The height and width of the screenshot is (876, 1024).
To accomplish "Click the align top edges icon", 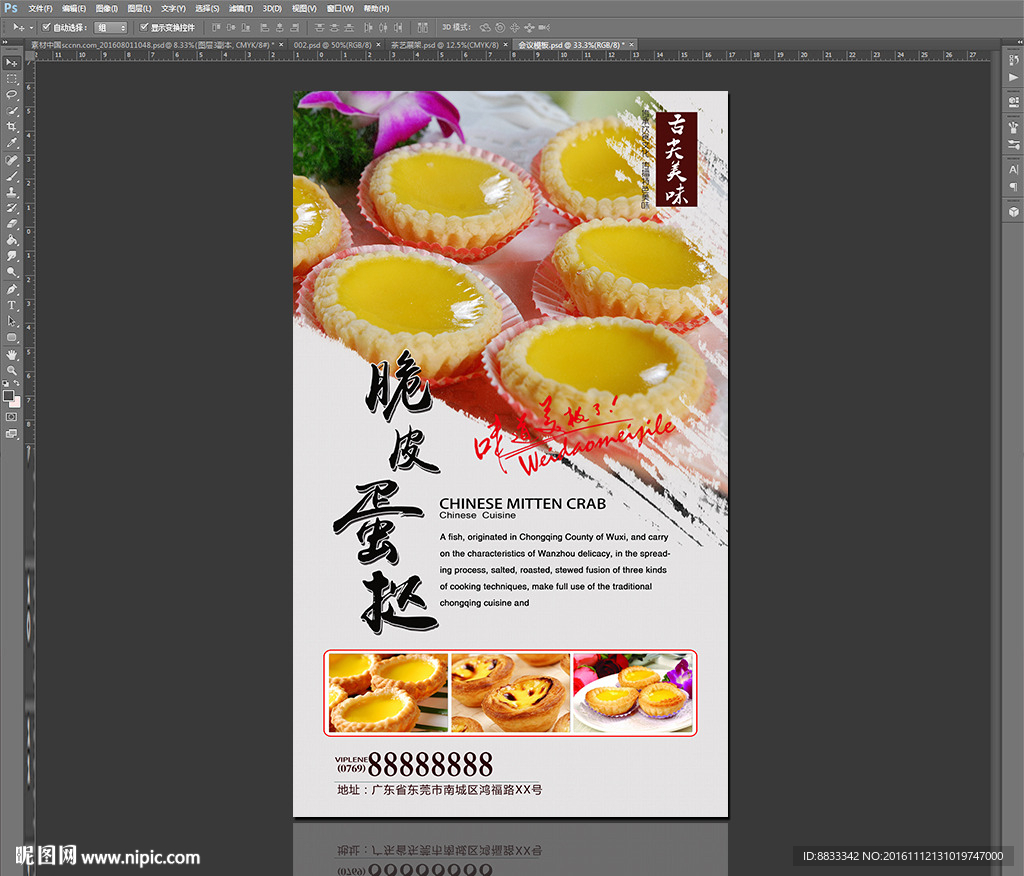I will coord(216,27).
